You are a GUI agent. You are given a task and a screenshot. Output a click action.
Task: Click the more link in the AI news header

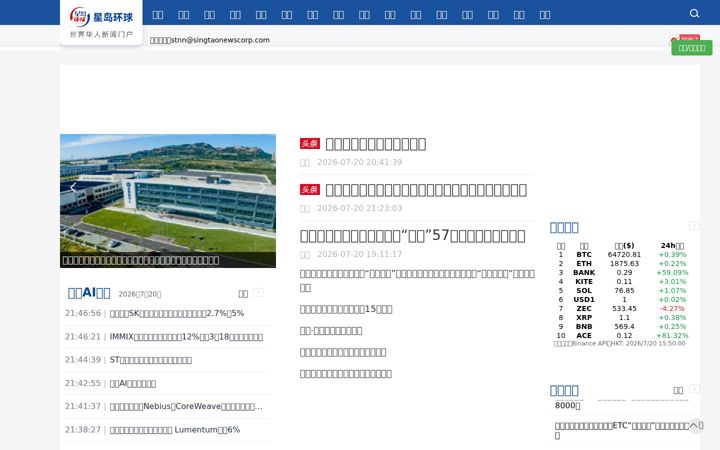coord(243,294)
